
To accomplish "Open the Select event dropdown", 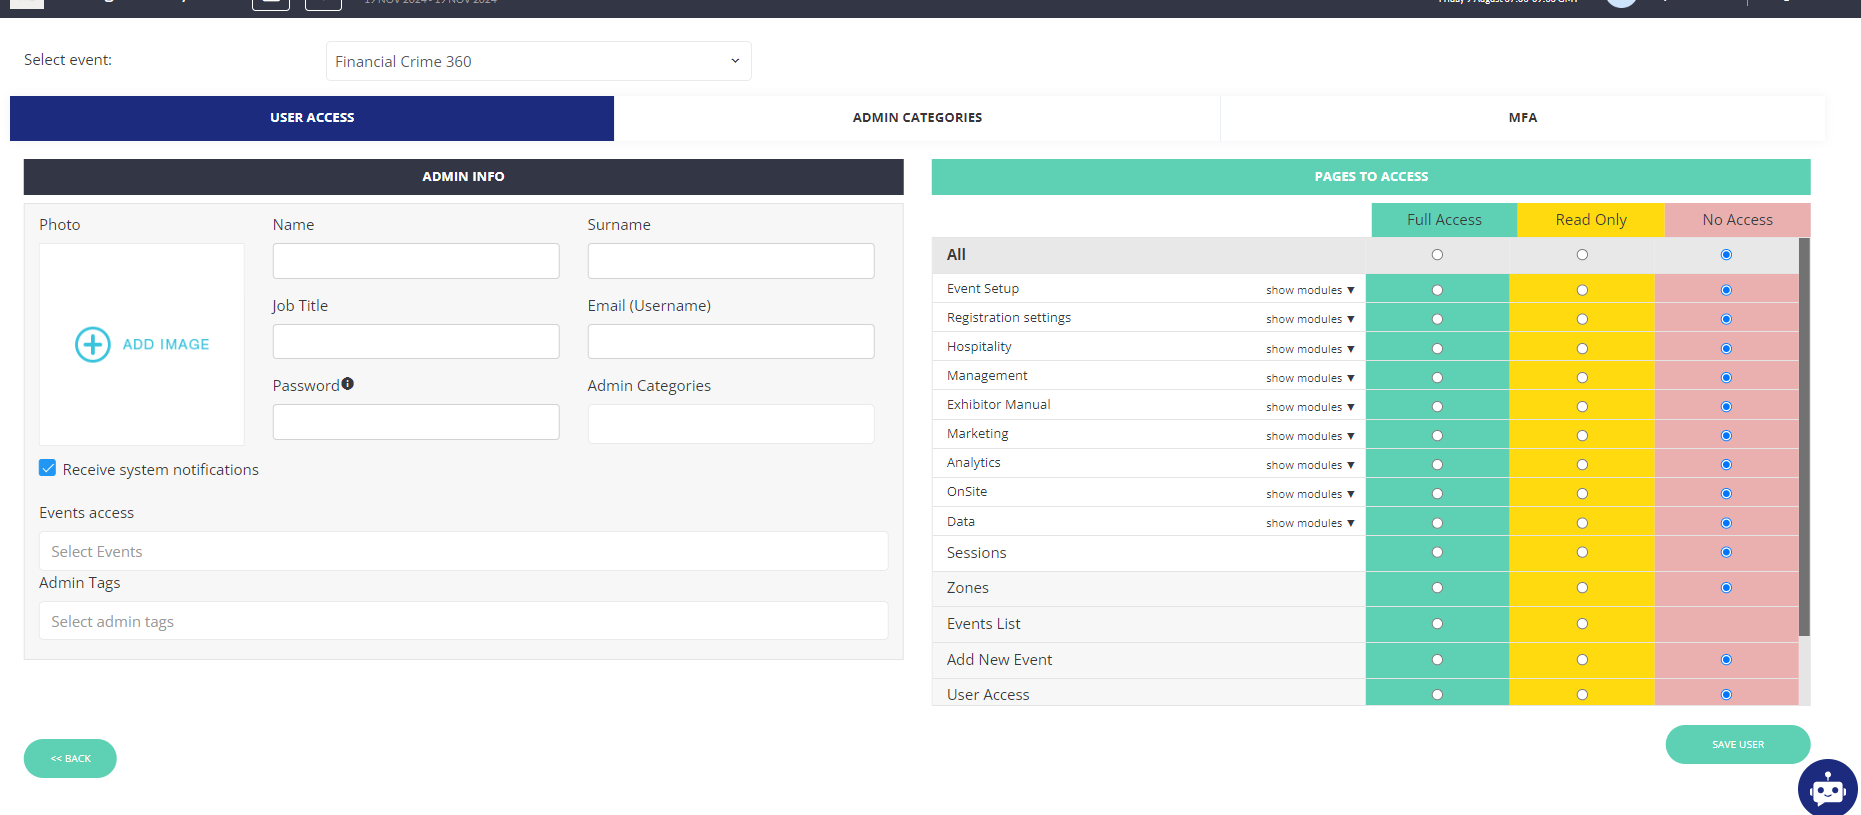I will 538,61.
